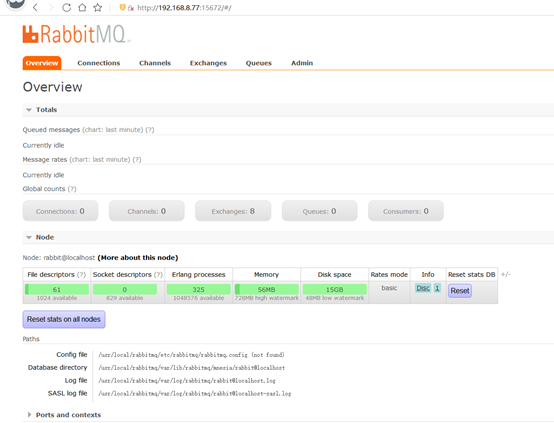Click the Queues: 0 count button
This screenshot has height=423, width=554.
319,211
